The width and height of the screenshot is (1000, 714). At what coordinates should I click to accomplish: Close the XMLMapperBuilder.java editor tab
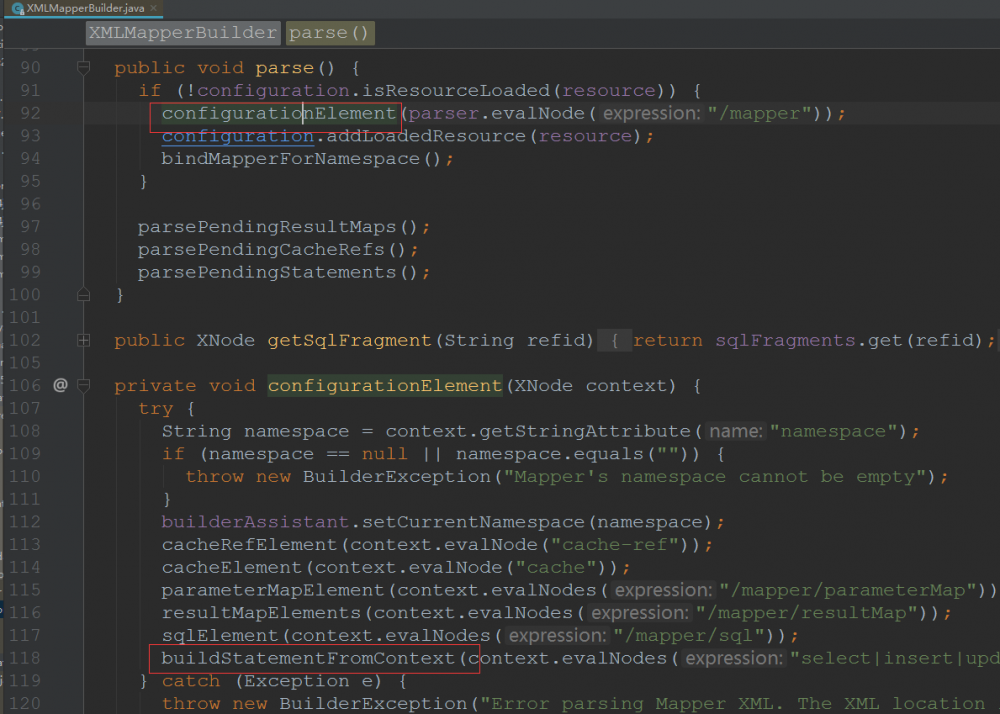click(x=153, y=8)
